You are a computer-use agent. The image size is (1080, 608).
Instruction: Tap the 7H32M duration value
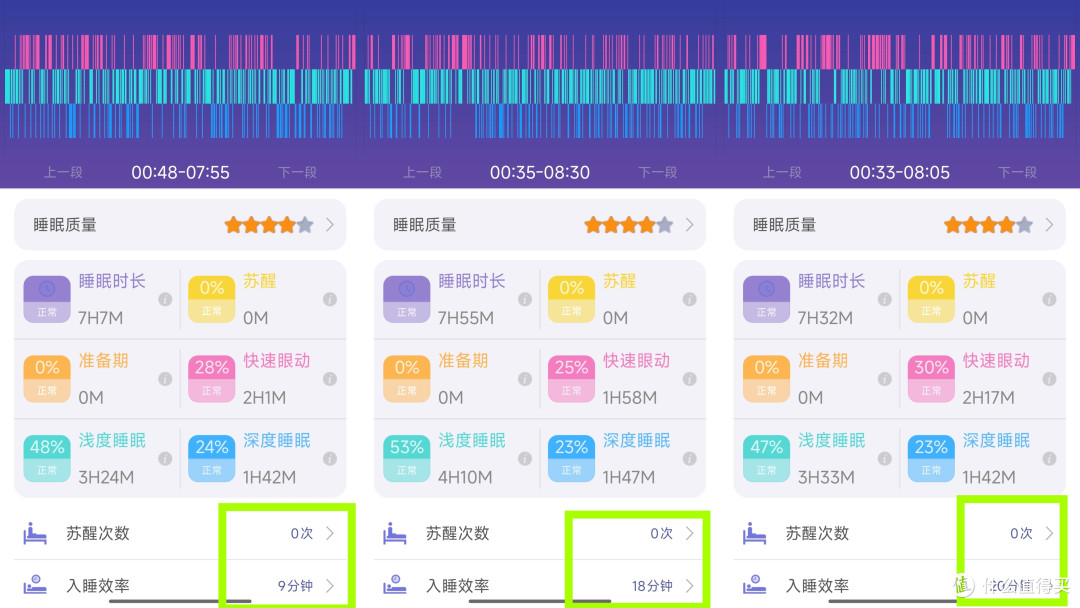coord(825,318)
